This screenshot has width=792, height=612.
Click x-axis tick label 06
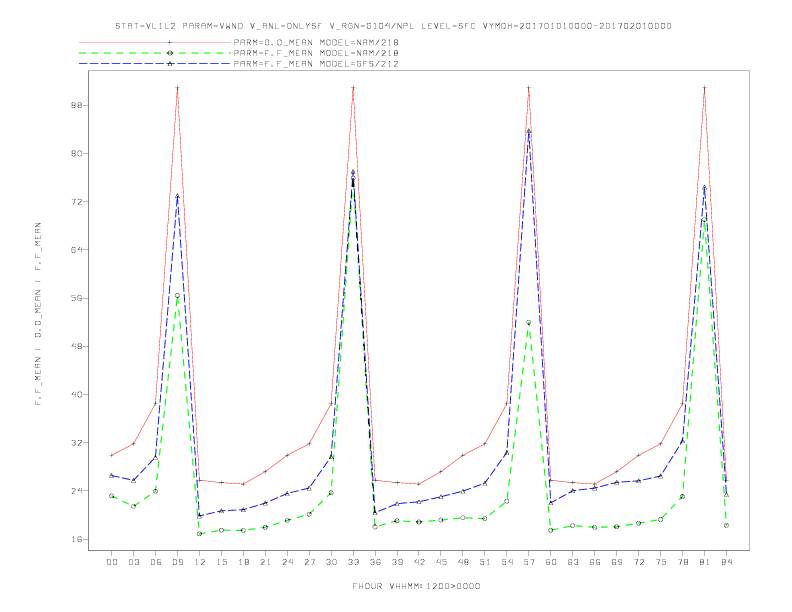tap(156, 562)
